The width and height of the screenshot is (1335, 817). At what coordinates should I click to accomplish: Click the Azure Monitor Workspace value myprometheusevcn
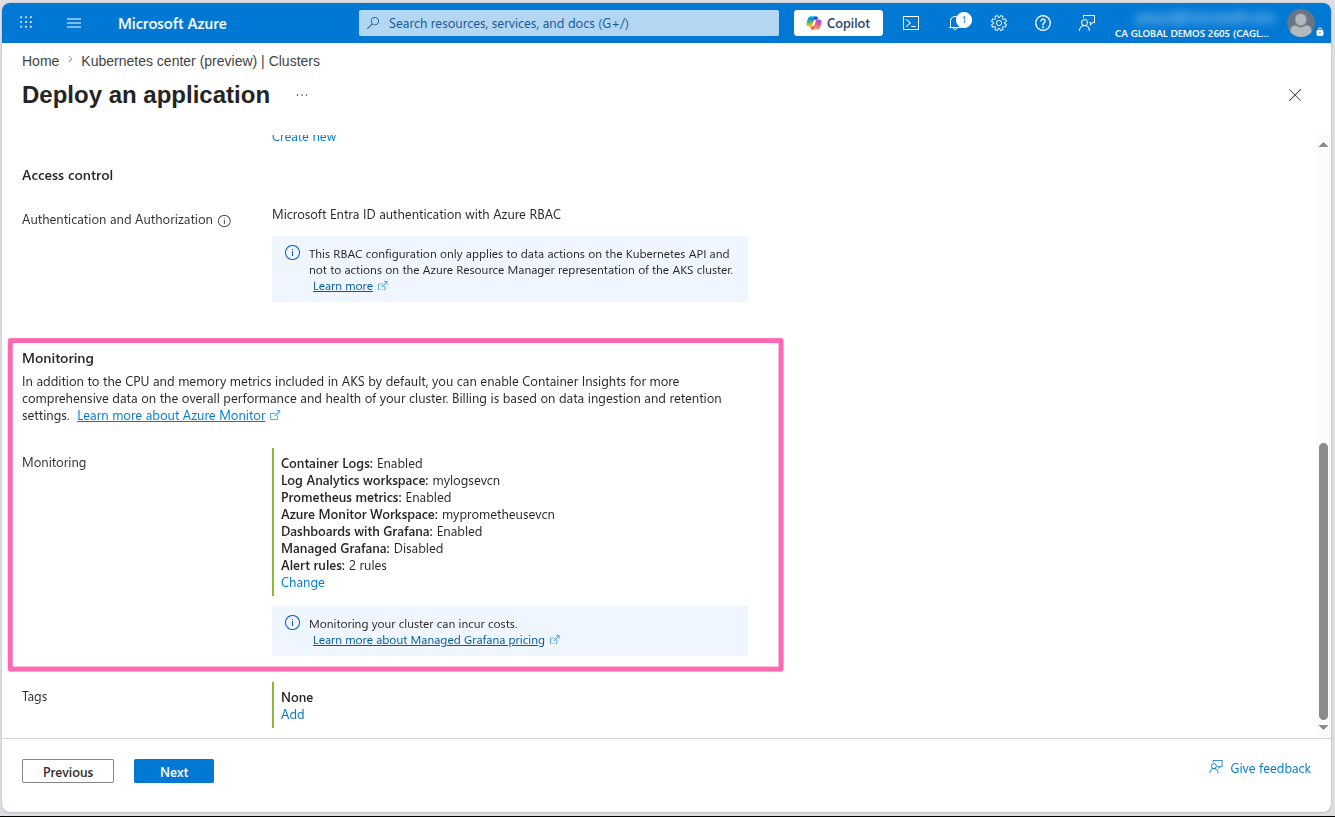click(x=498, y=514)
